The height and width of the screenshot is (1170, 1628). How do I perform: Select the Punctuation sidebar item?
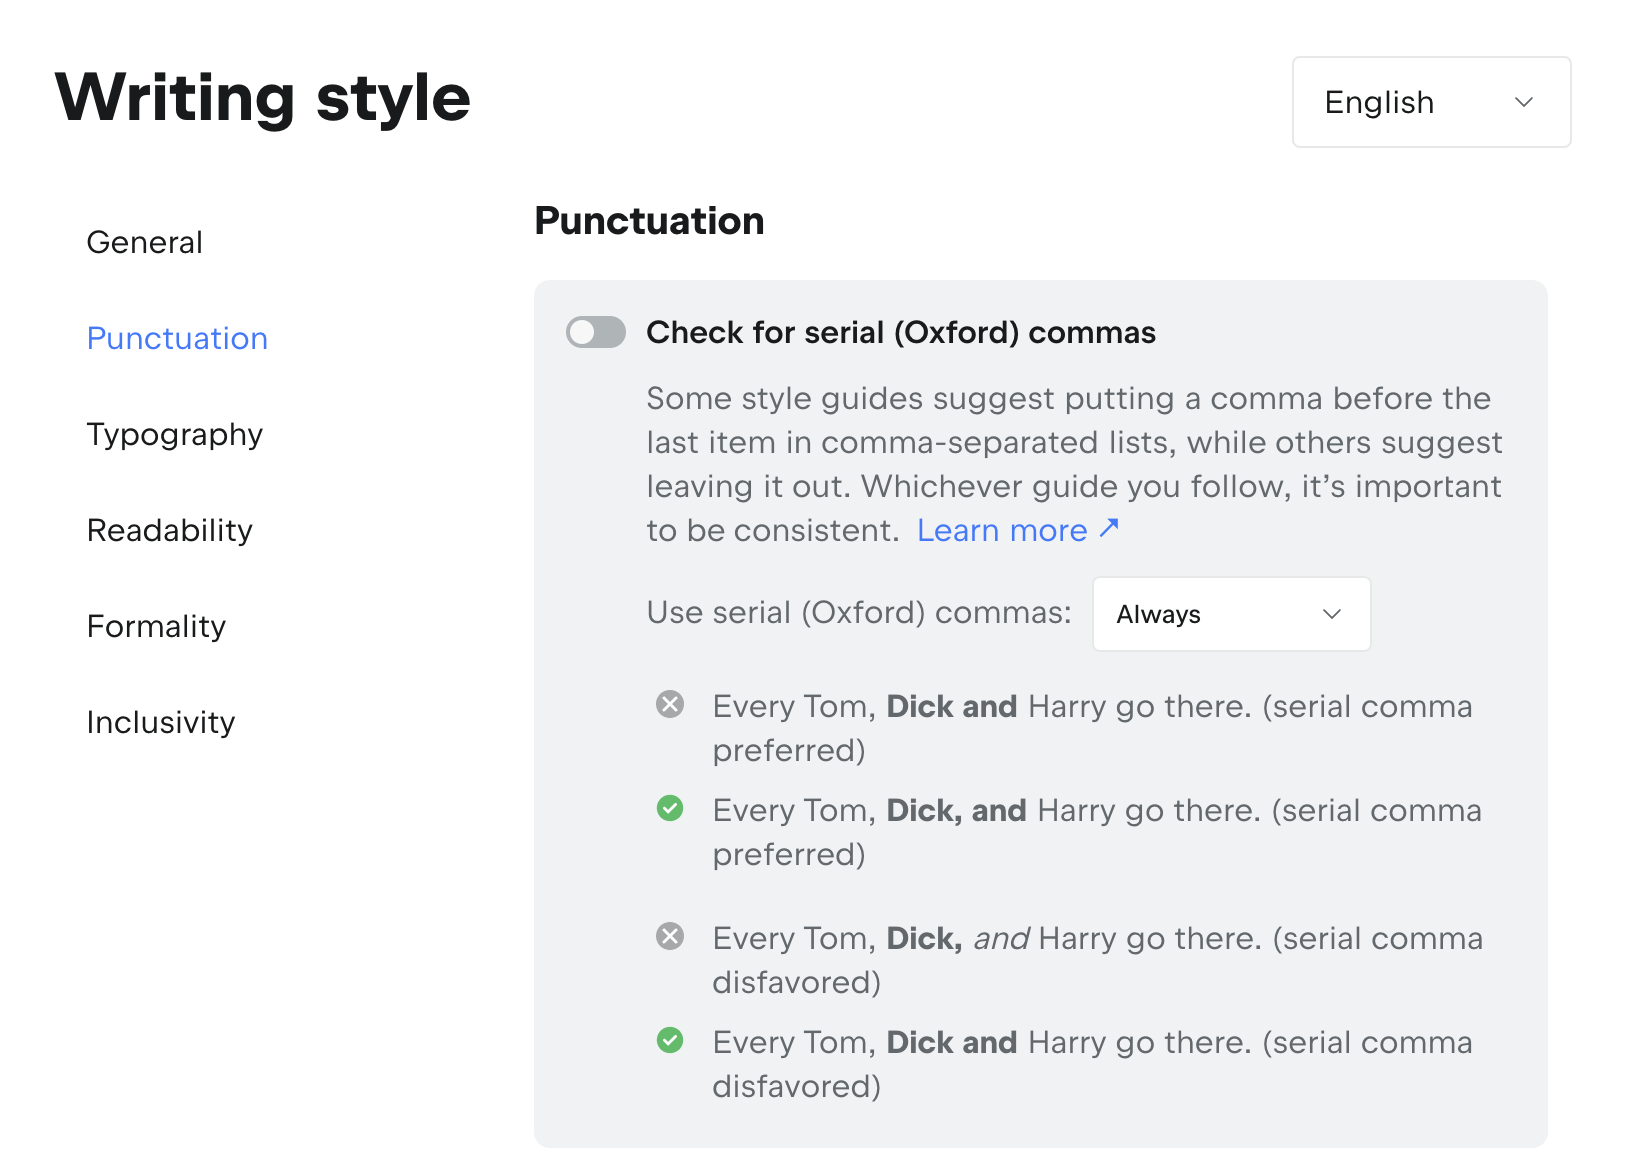pyautogui.click(x=177, y=338)
